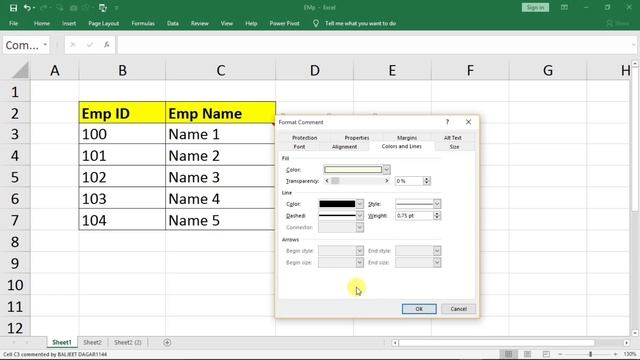
Task: Click the Page Break Preview icon in status bar
Action: [x=546, y=354]
